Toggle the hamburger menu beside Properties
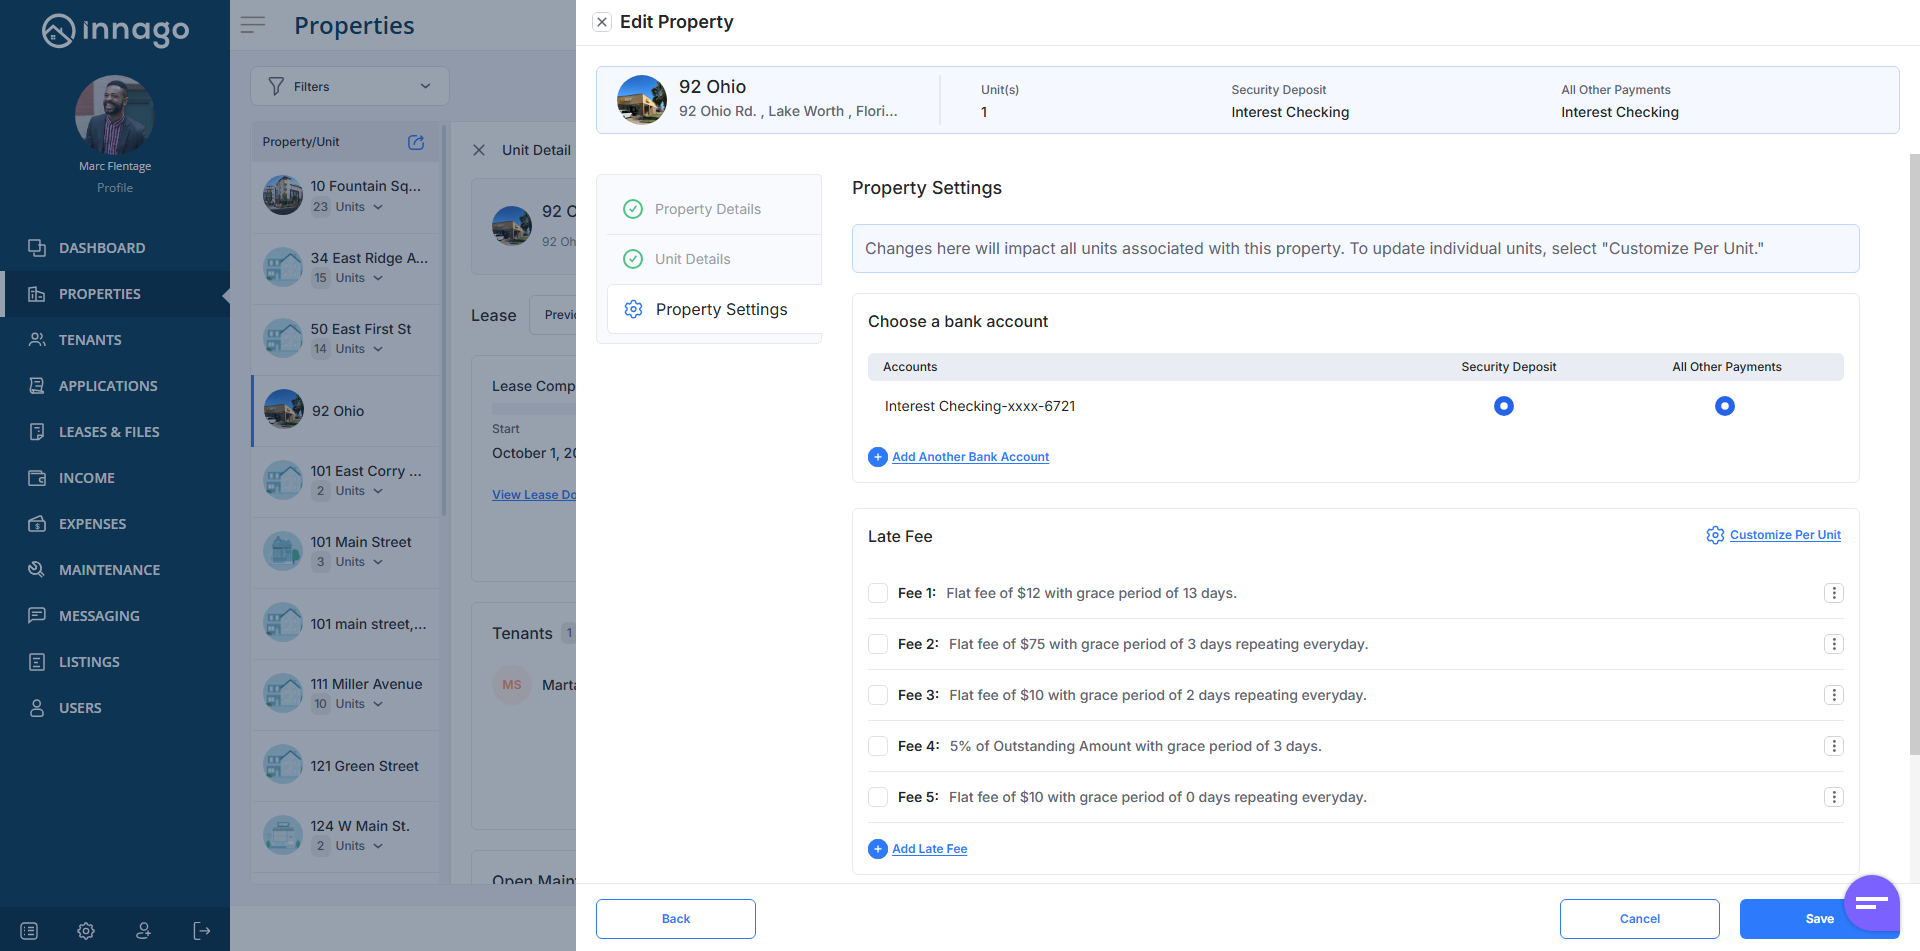1920x951 pixels. [x=253, y=25]
